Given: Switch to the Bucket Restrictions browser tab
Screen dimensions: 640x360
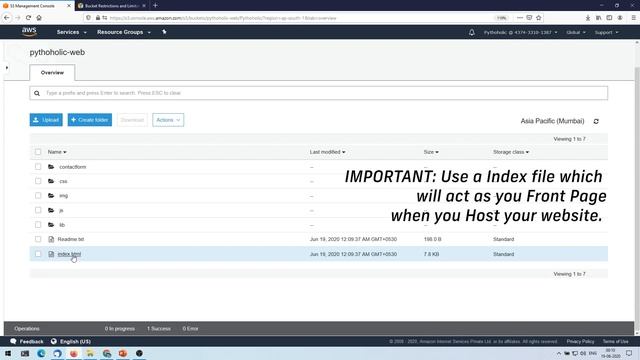Looking at the screenshot, I should point(111,6).
